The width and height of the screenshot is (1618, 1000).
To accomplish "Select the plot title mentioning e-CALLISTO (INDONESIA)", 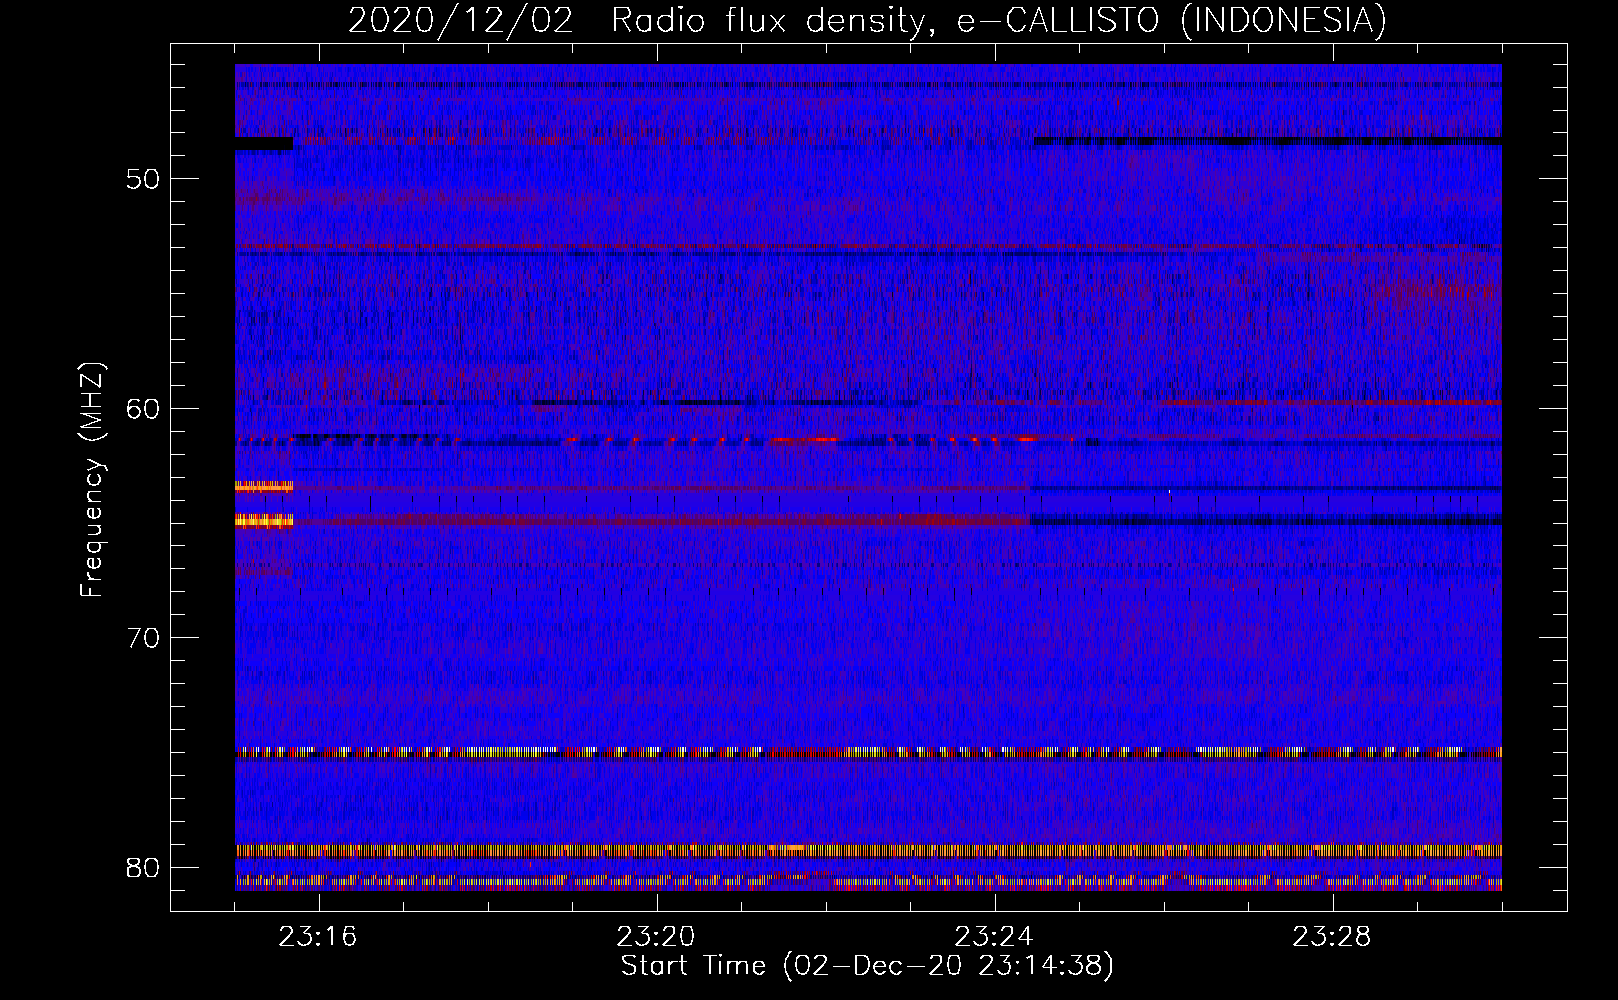I will 867,20.
